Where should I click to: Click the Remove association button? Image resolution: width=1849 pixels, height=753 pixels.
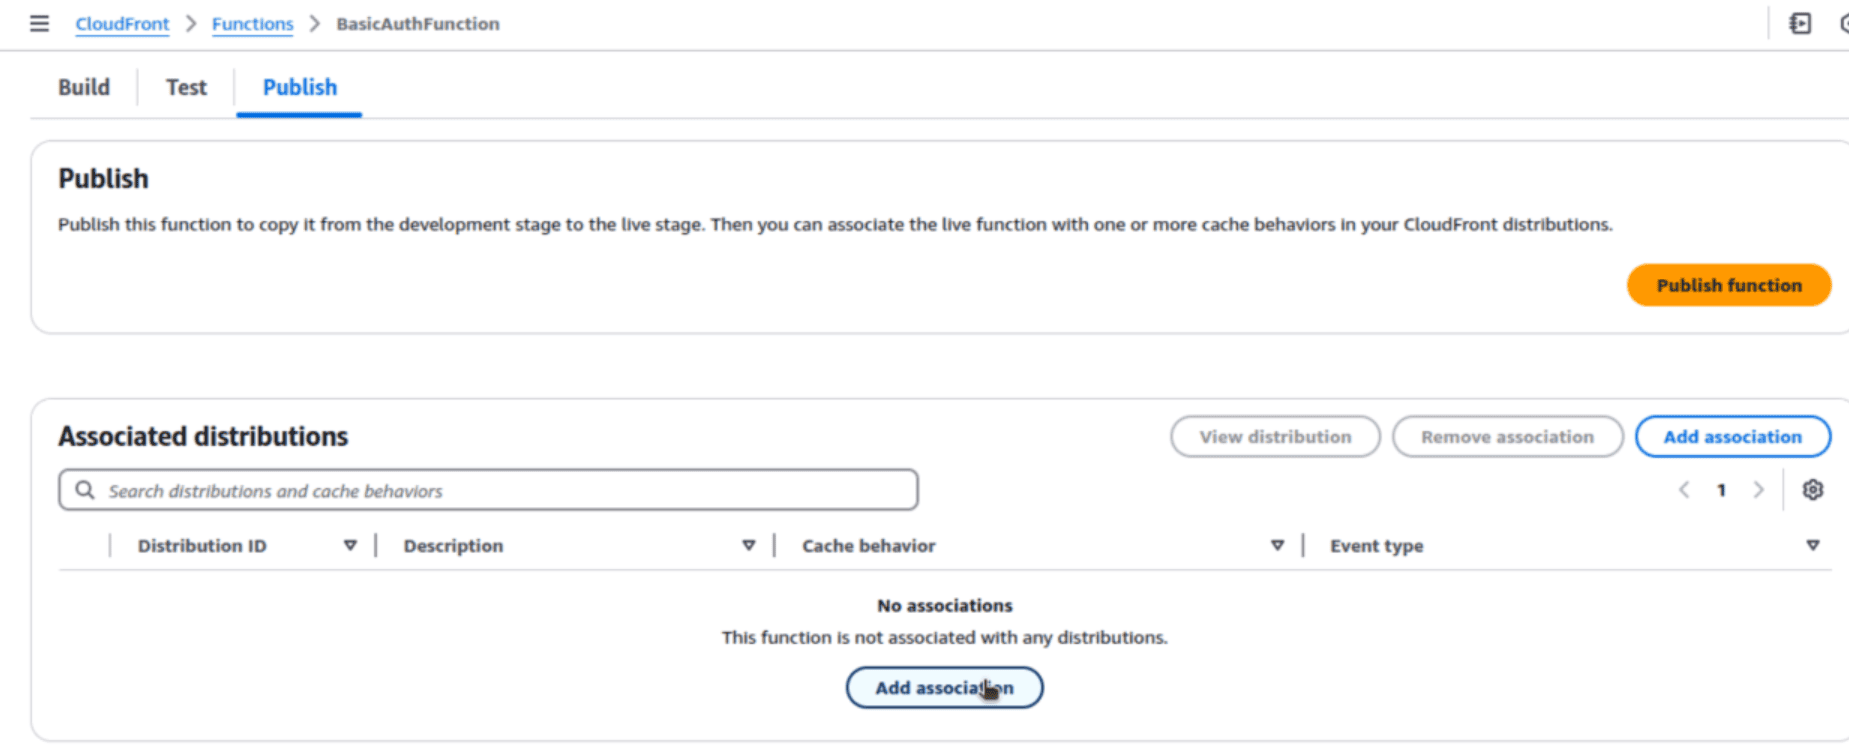pyautogui.click(x=1507, y=437)
